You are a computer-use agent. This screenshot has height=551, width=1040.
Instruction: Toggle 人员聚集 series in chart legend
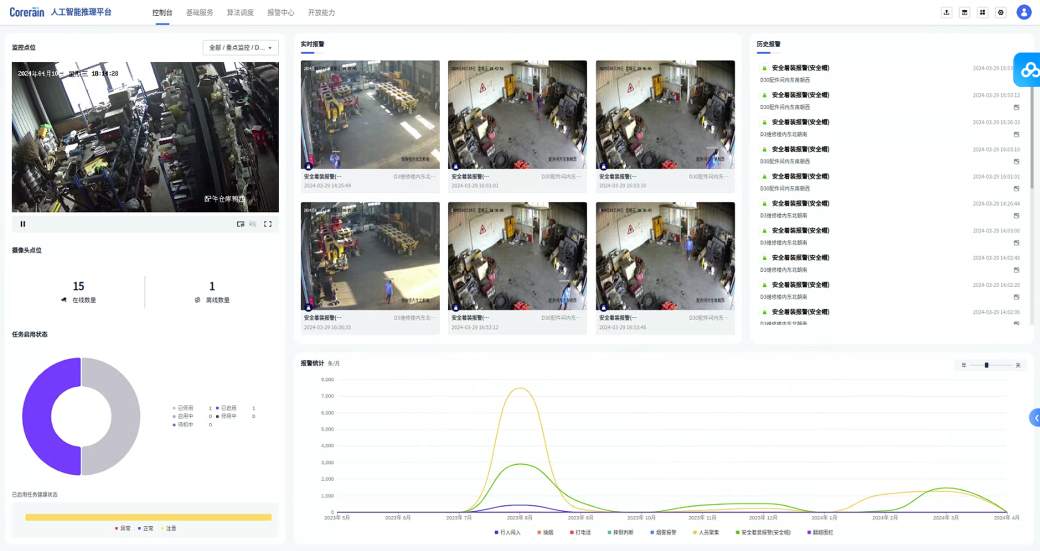coord(706,532)
